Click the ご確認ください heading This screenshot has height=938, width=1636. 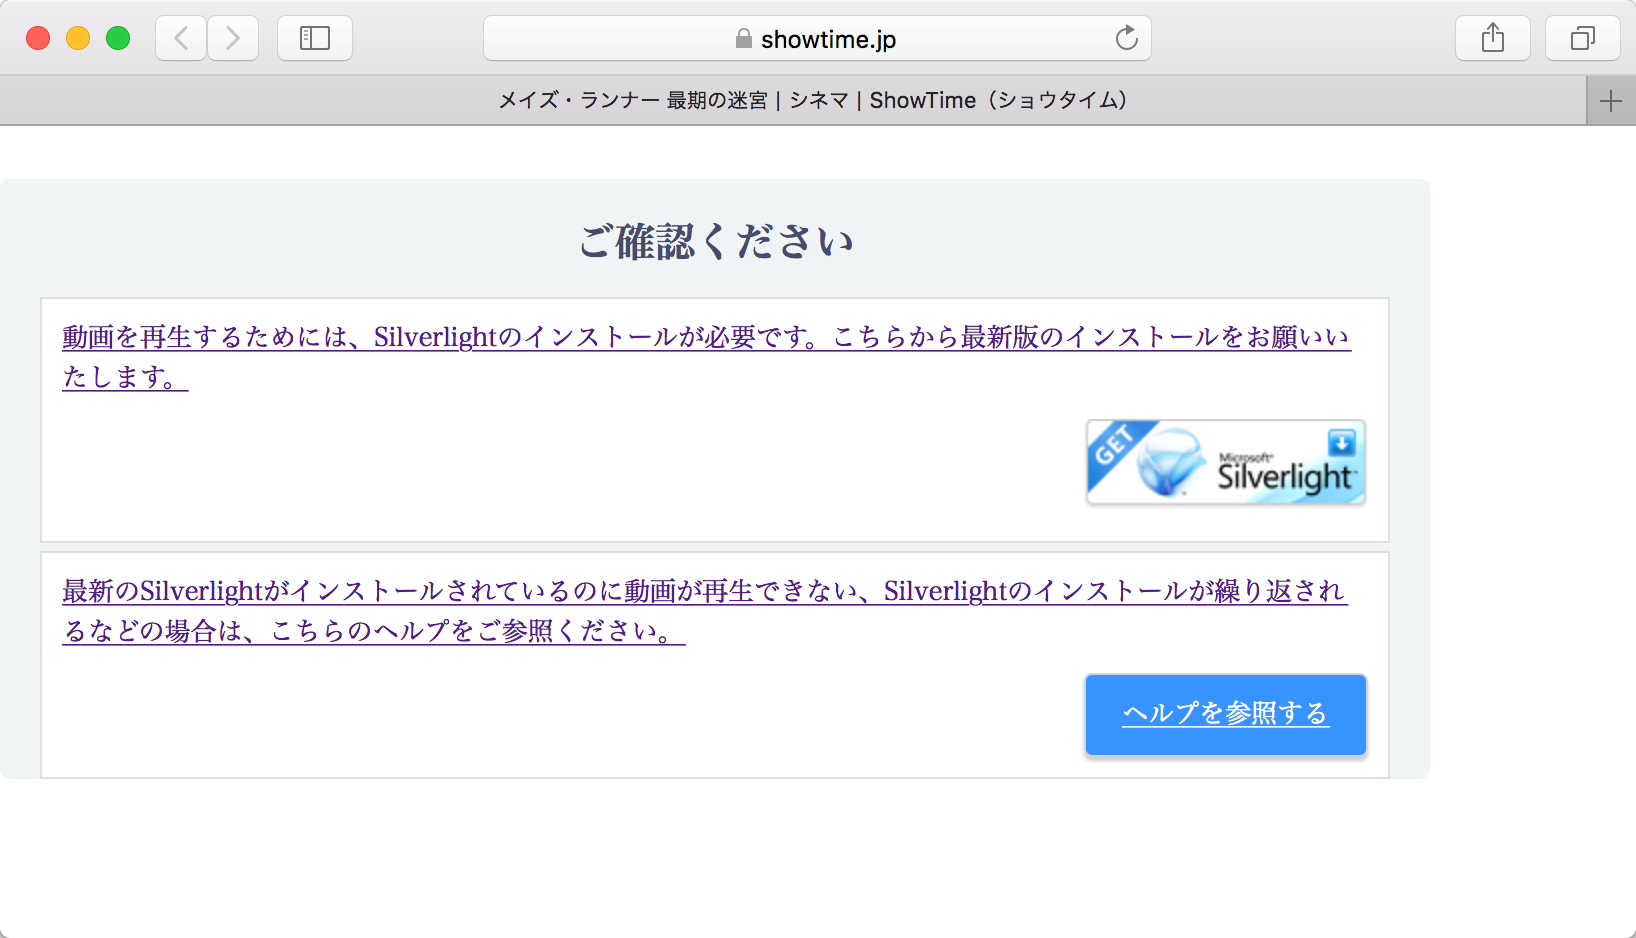tap(715, 241)
